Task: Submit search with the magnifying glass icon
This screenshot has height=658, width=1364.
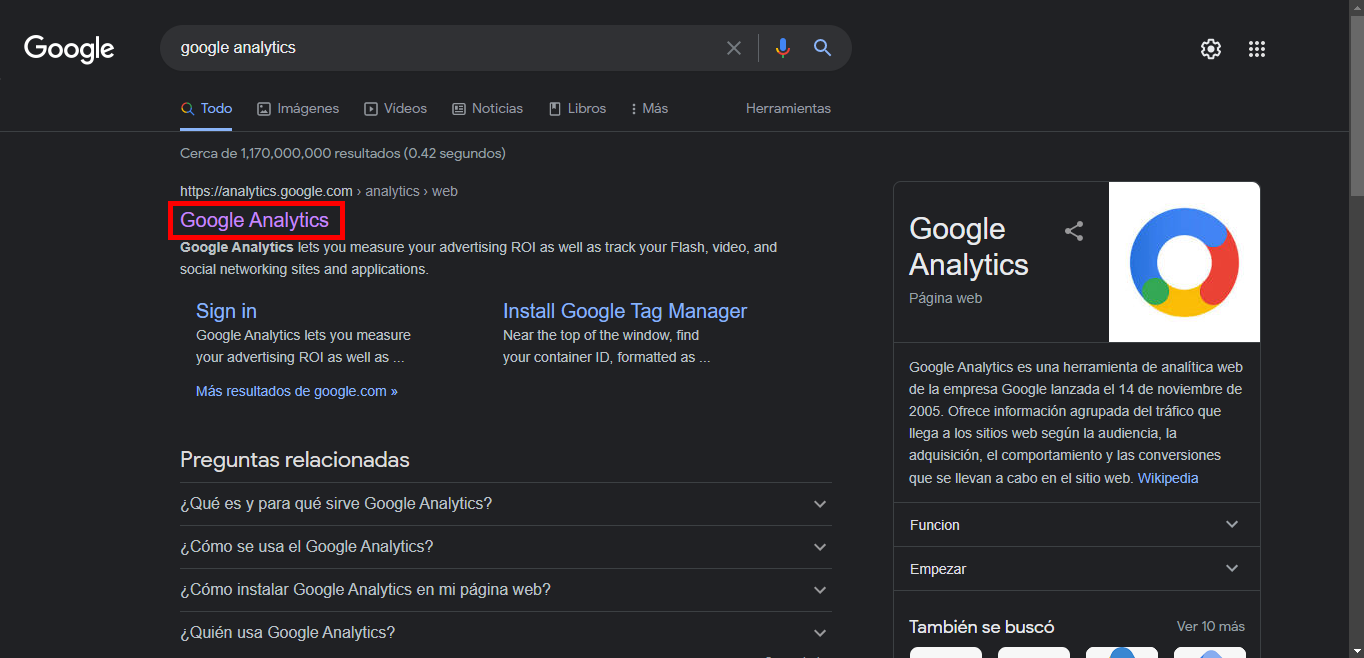Action: click(x=822, y=48)
